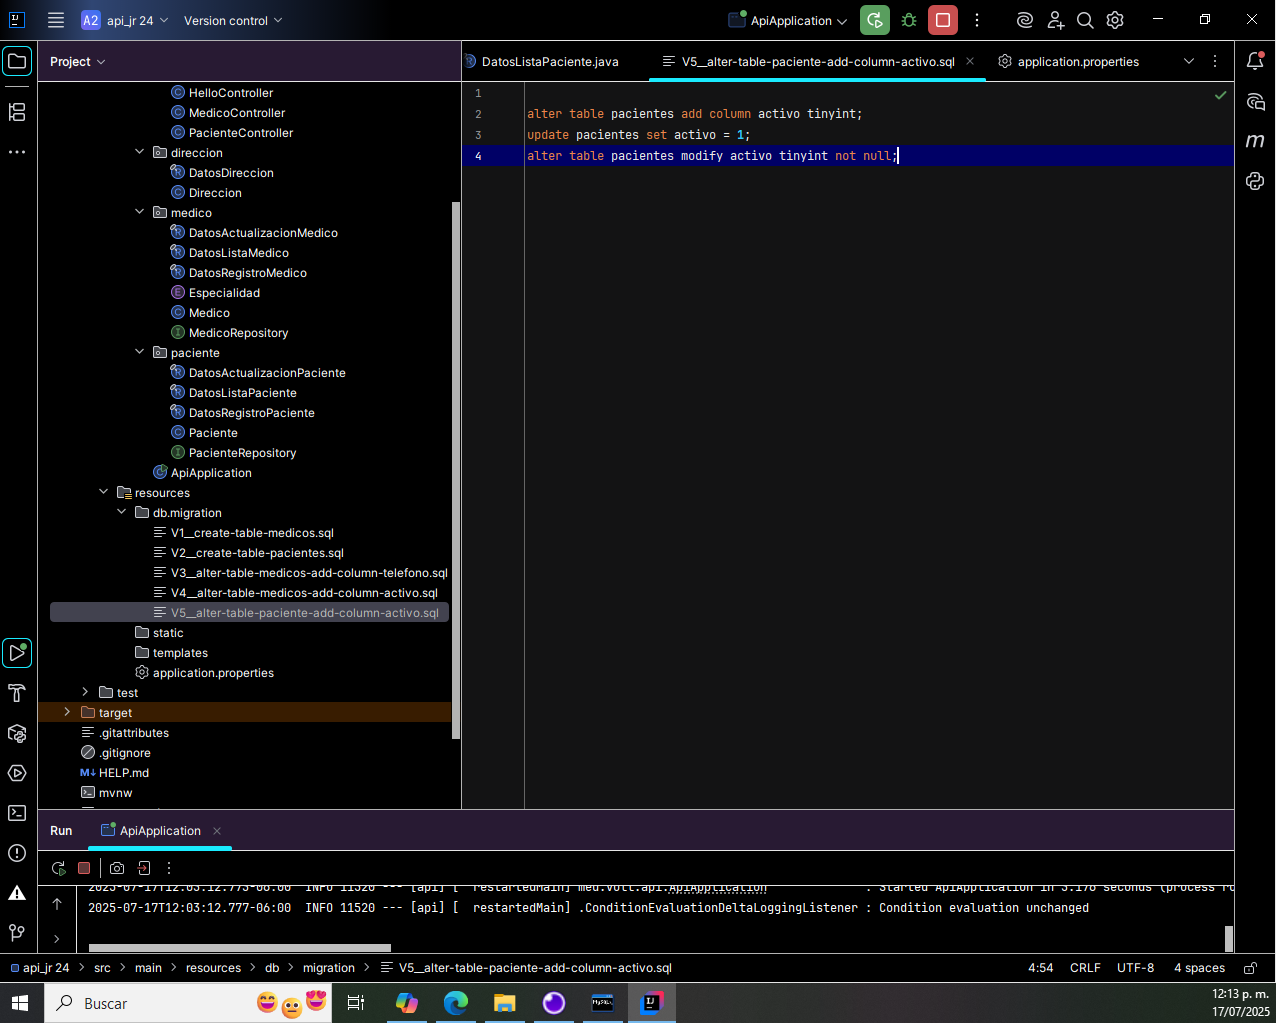Take a thread dump camera icon
1276x1023 pixels.
(117, 868)
